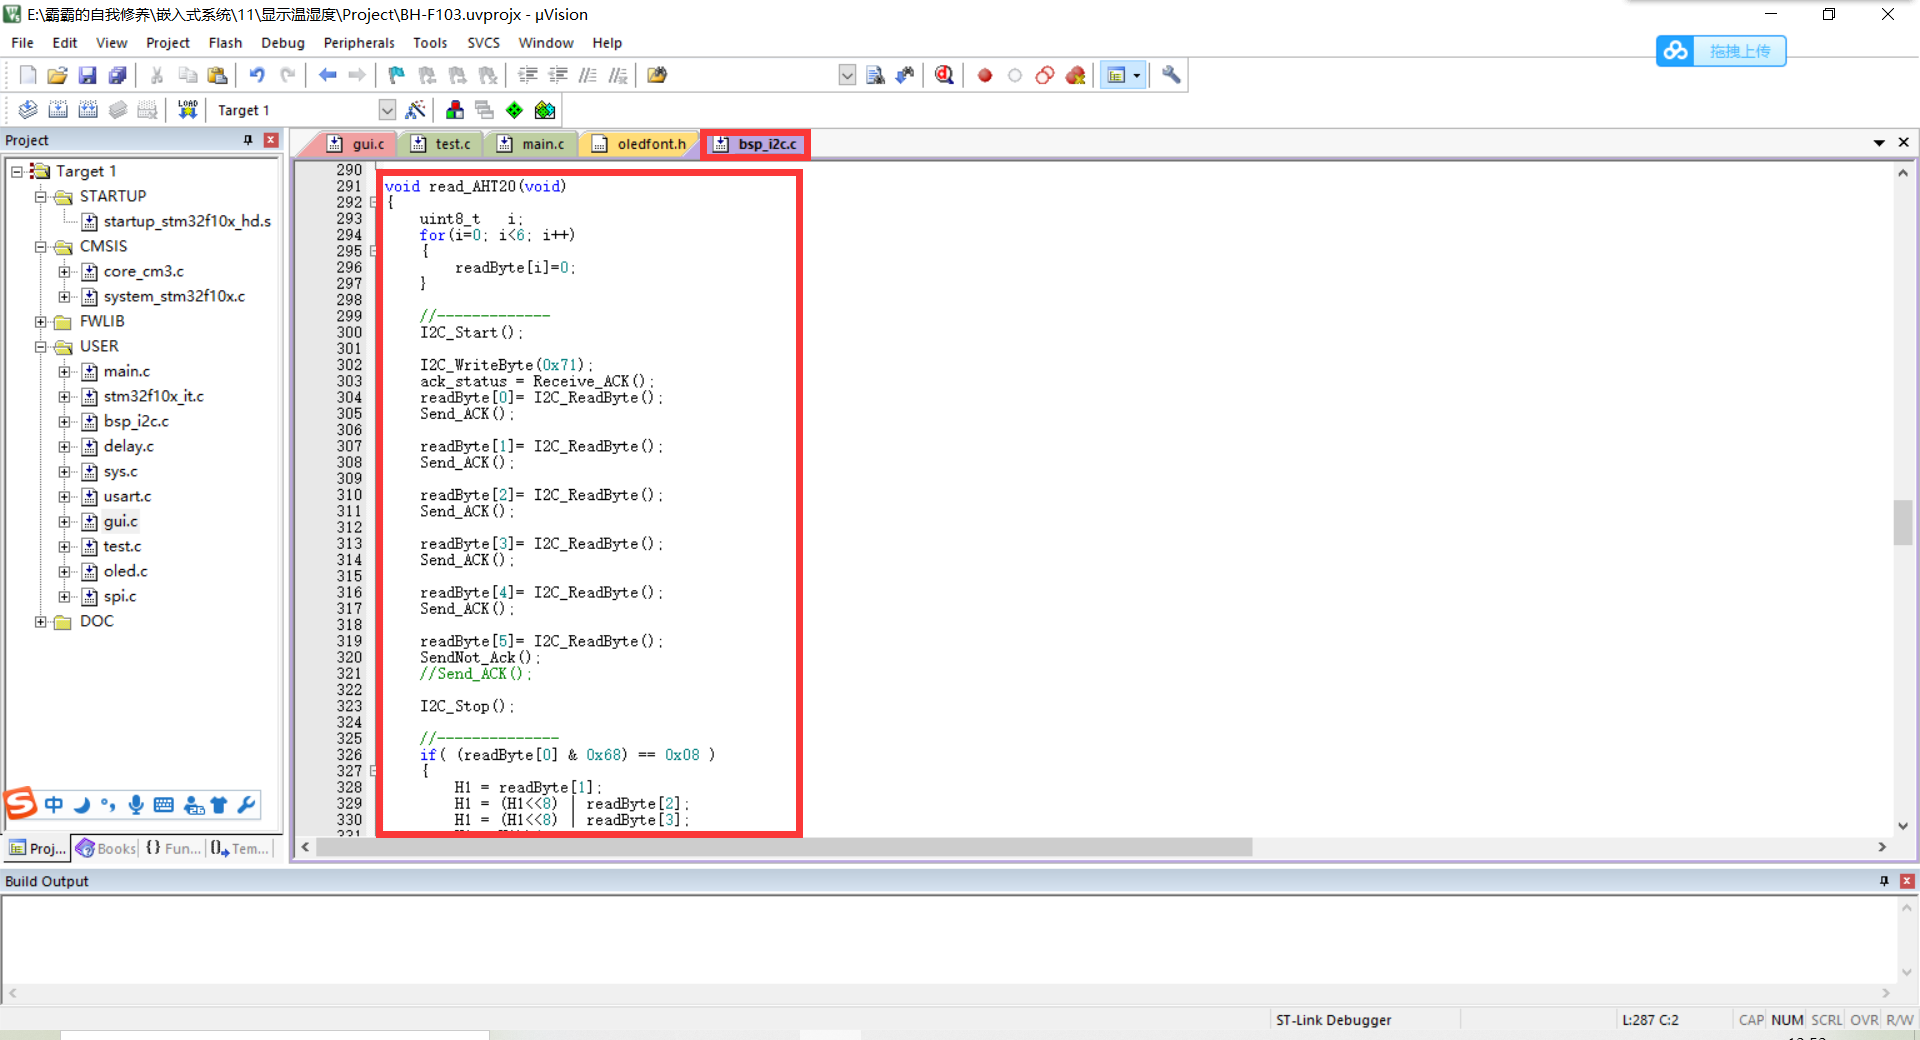Close the Project panel
Viewport: 1920px width, 1040px height.
tap(270, 140)
